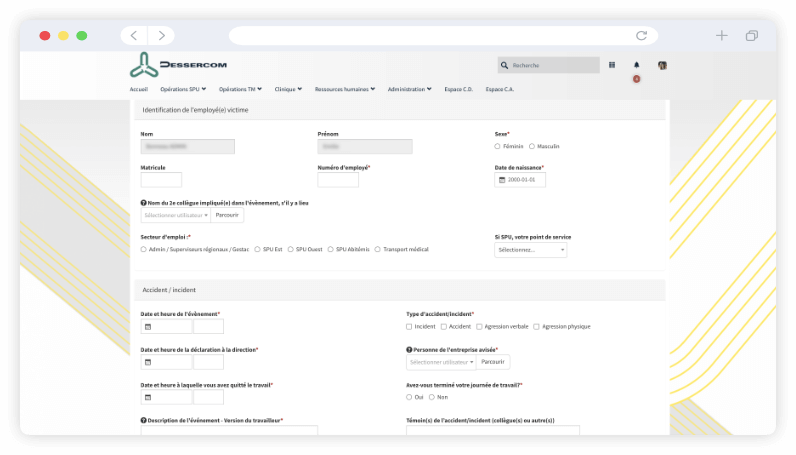Select Non for journée de travail terminée

tap(432, 397)
